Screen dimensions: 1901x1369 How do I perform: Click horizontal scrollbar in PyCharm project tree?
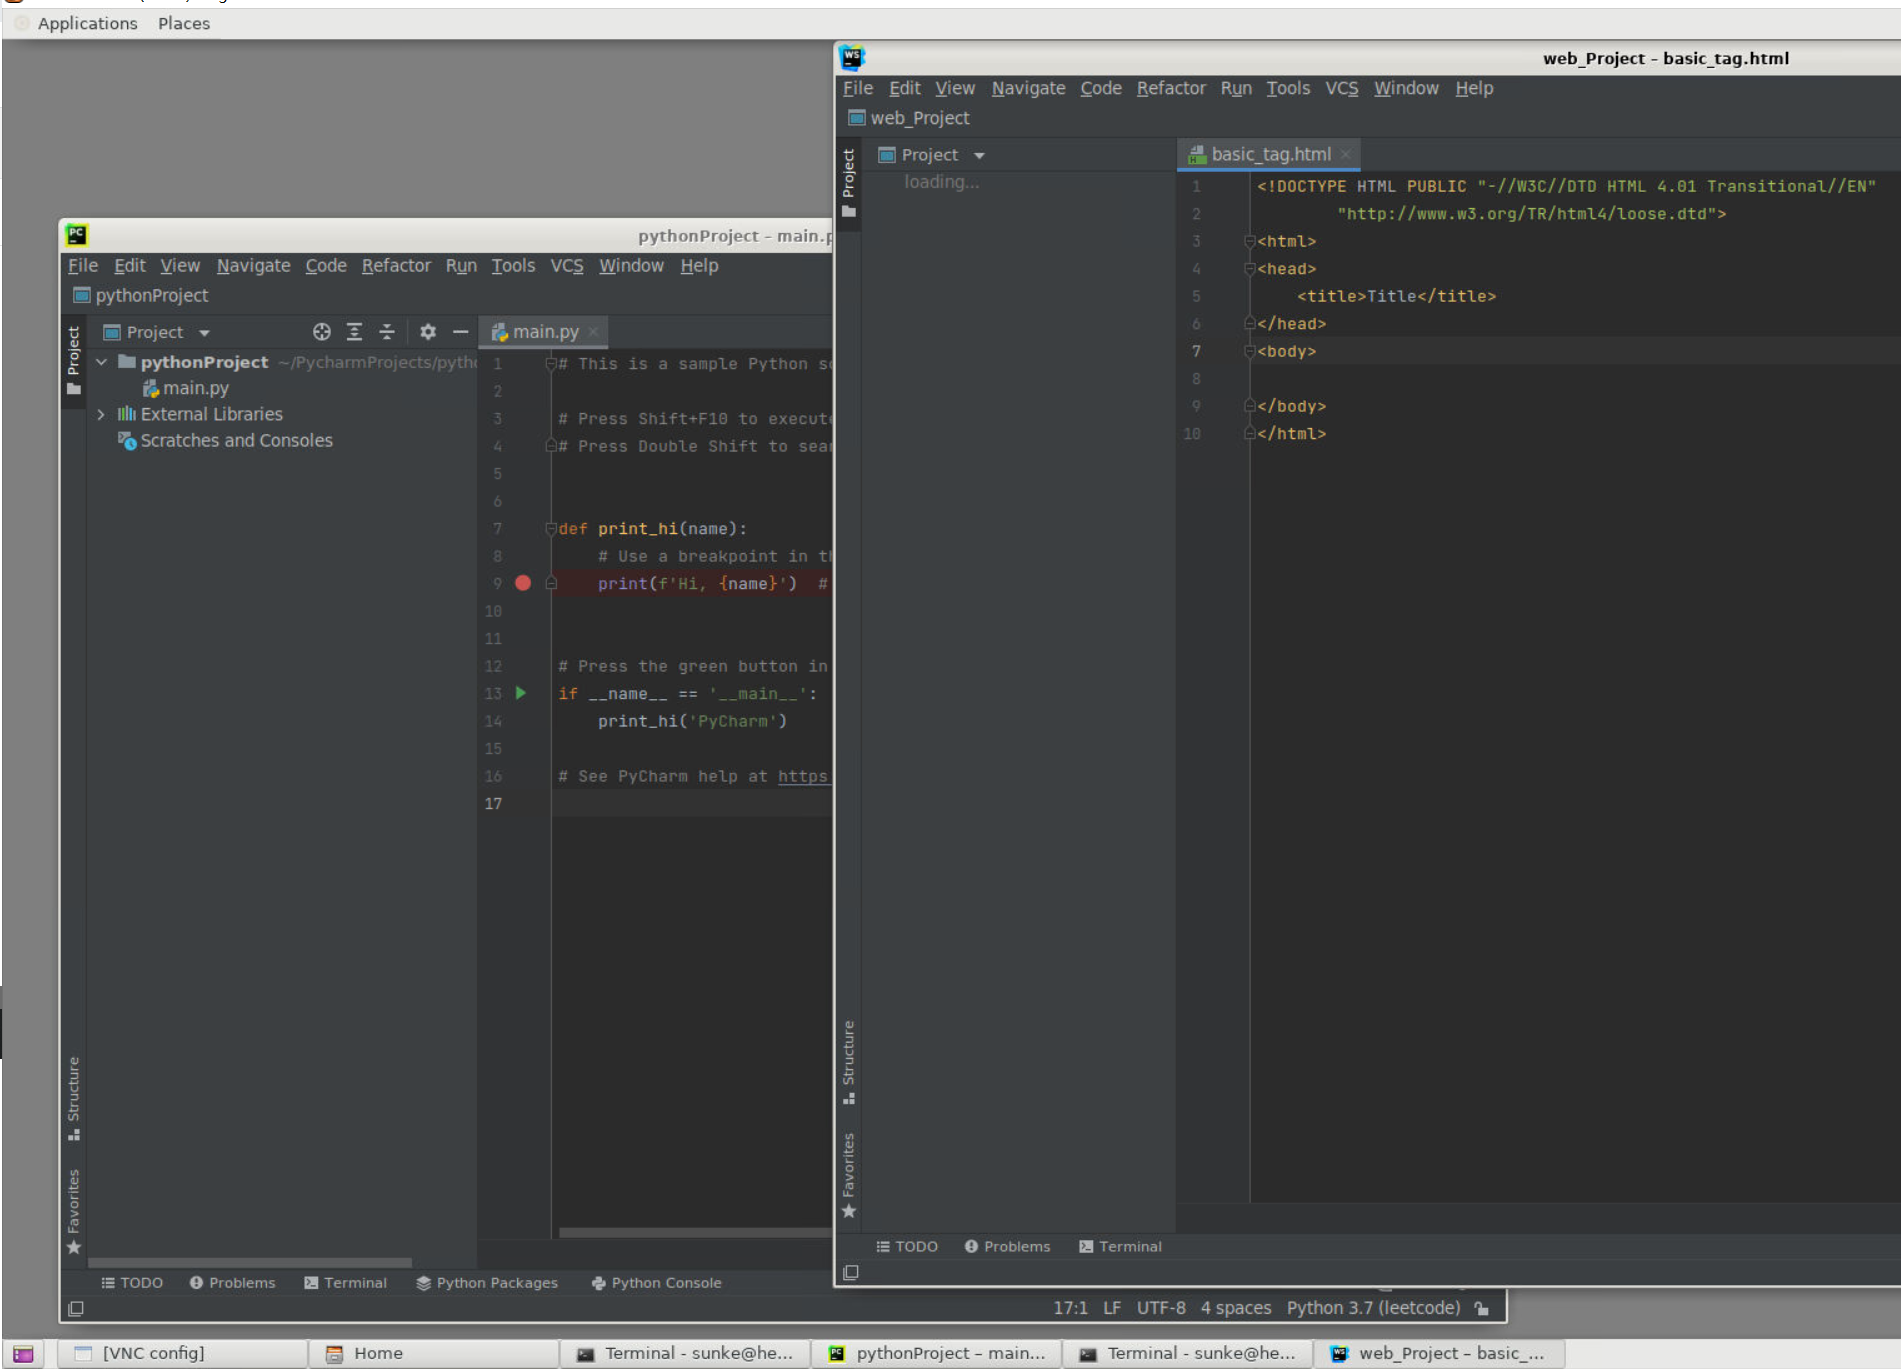pos(250,1263)
